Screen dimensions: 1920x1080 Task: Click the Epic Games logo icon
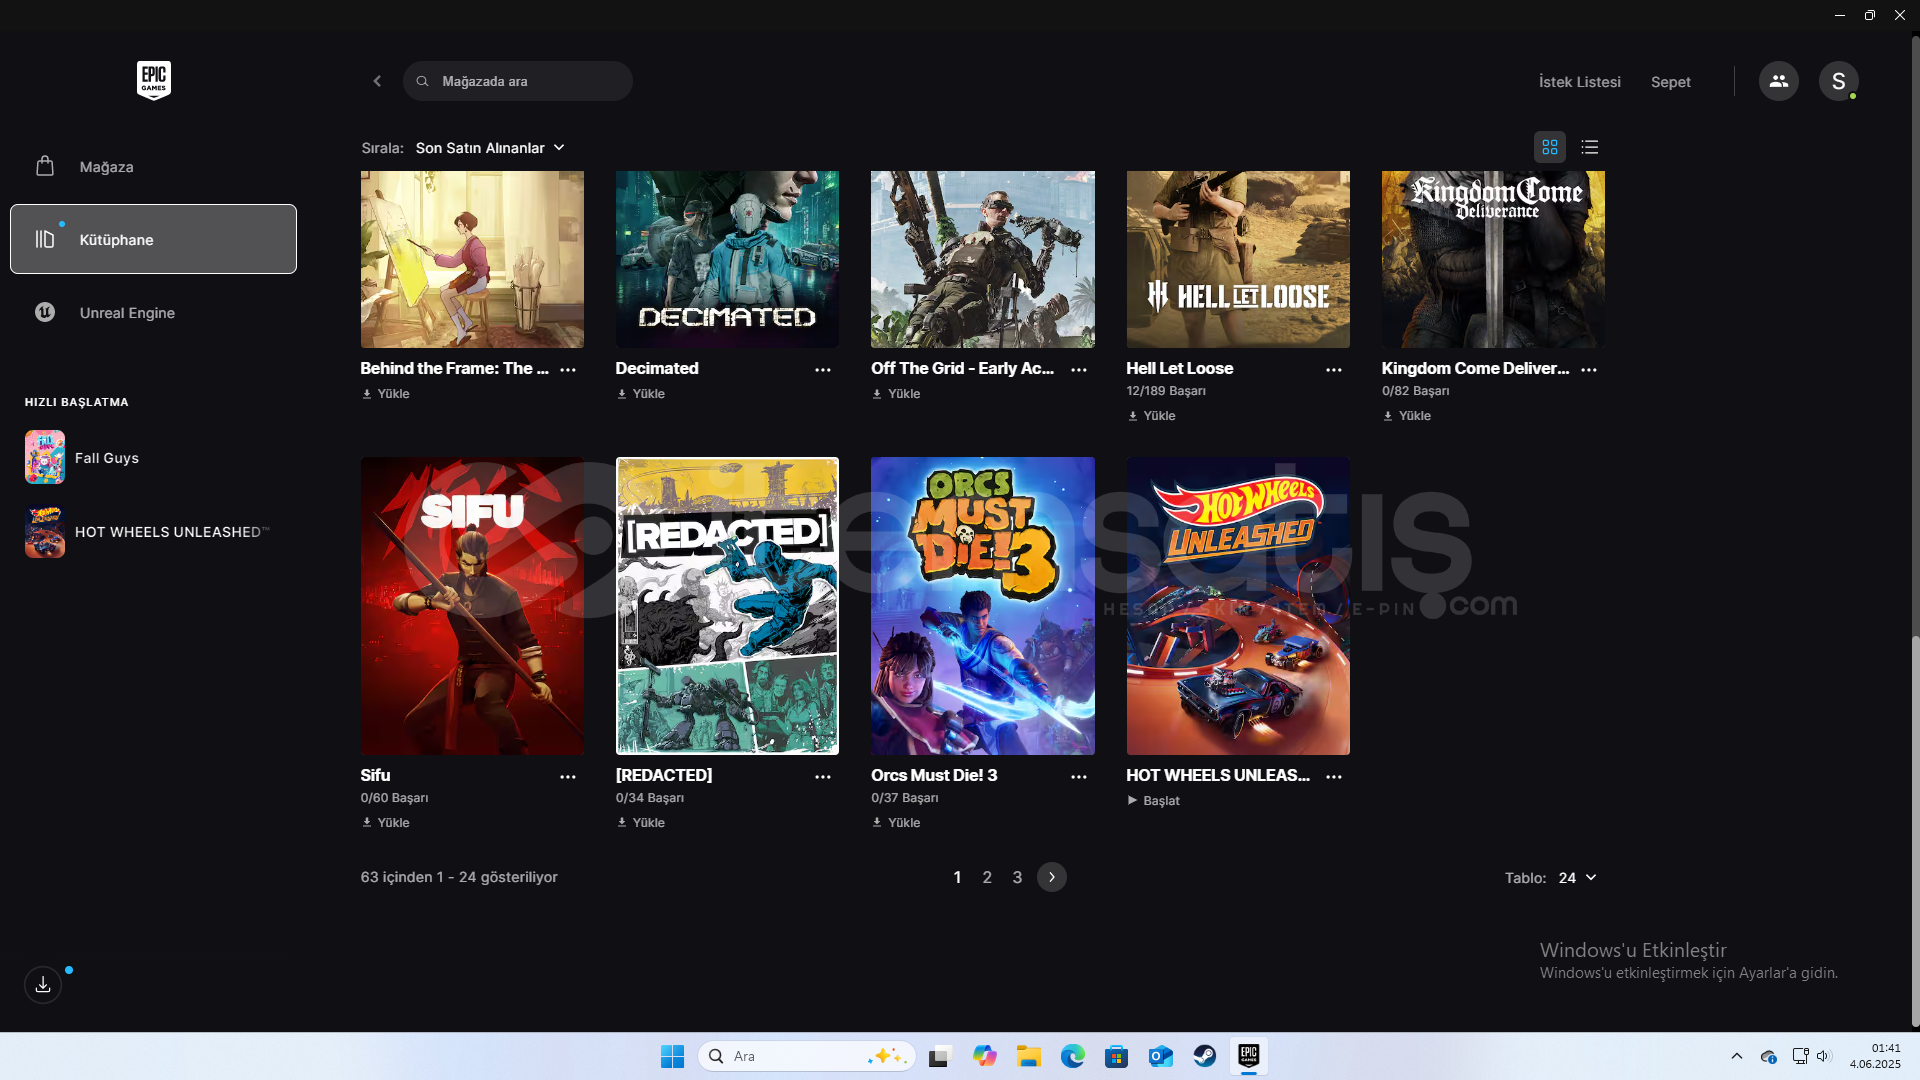coord(153,80)
